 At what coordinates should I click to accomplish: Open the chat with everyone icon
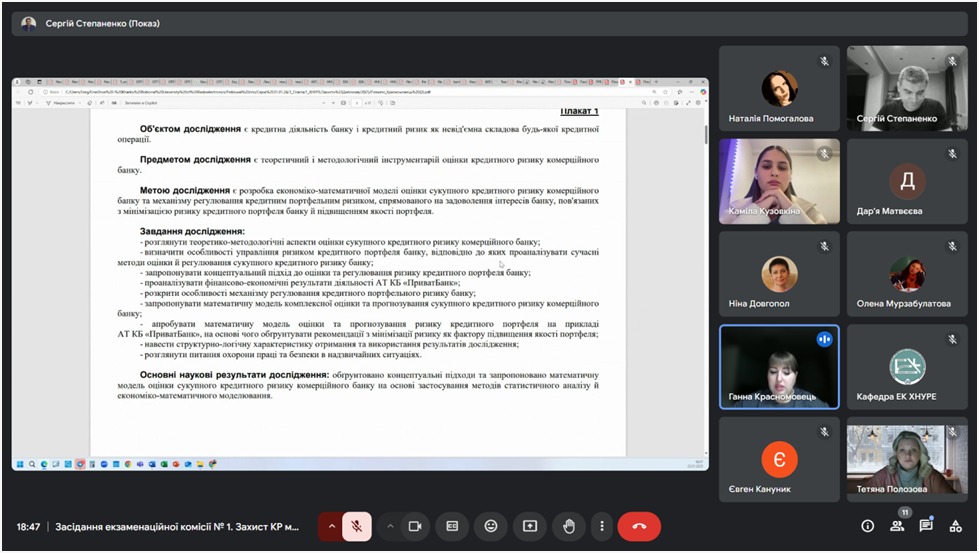[x=926, y=526]
